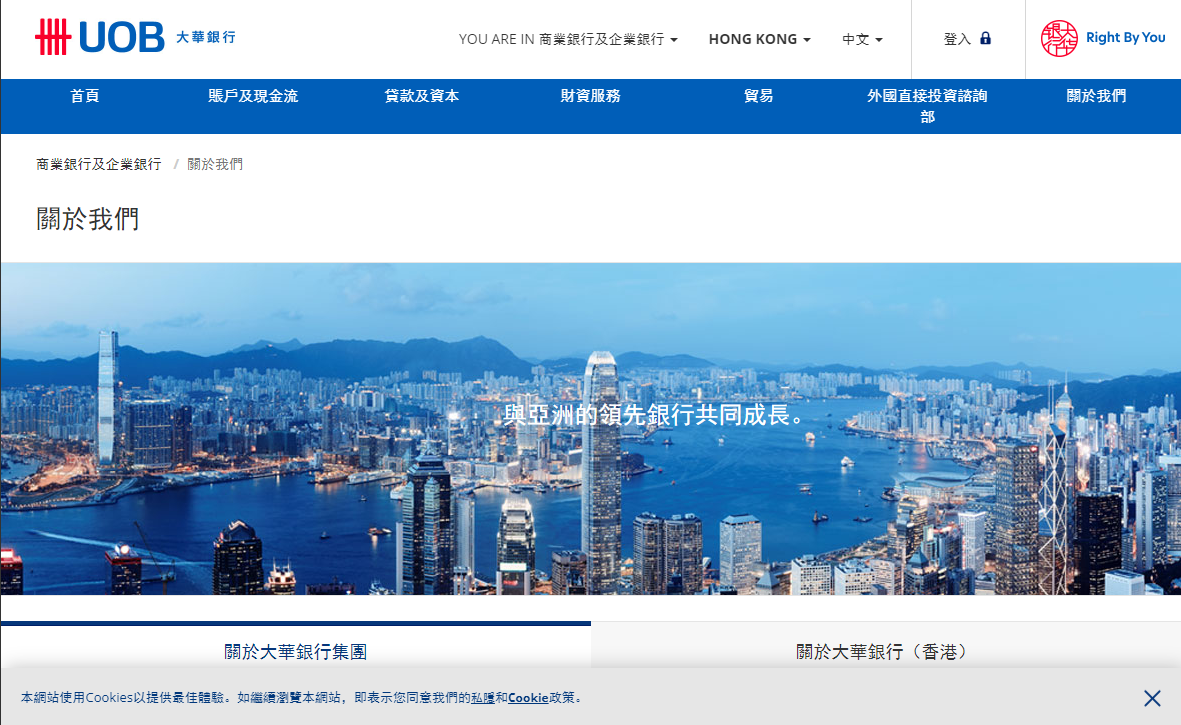Open the 賬戶及現金流 menu

point(253,96)
